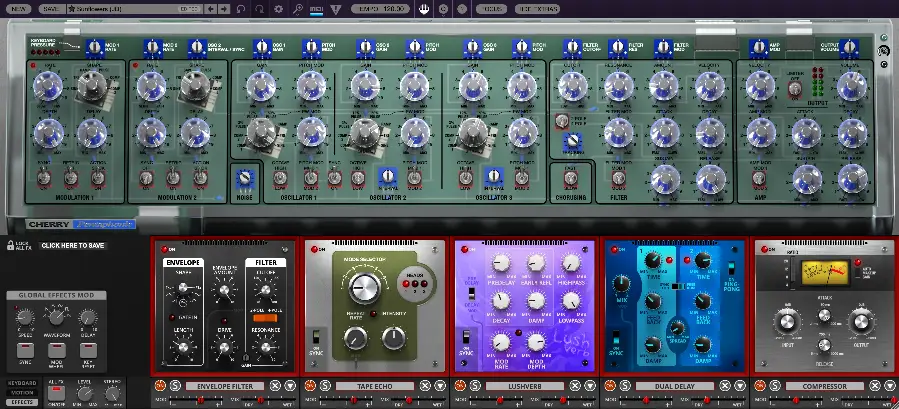899x409 pixels.
Task: Select the Effects tab
Action: (22, 402)
